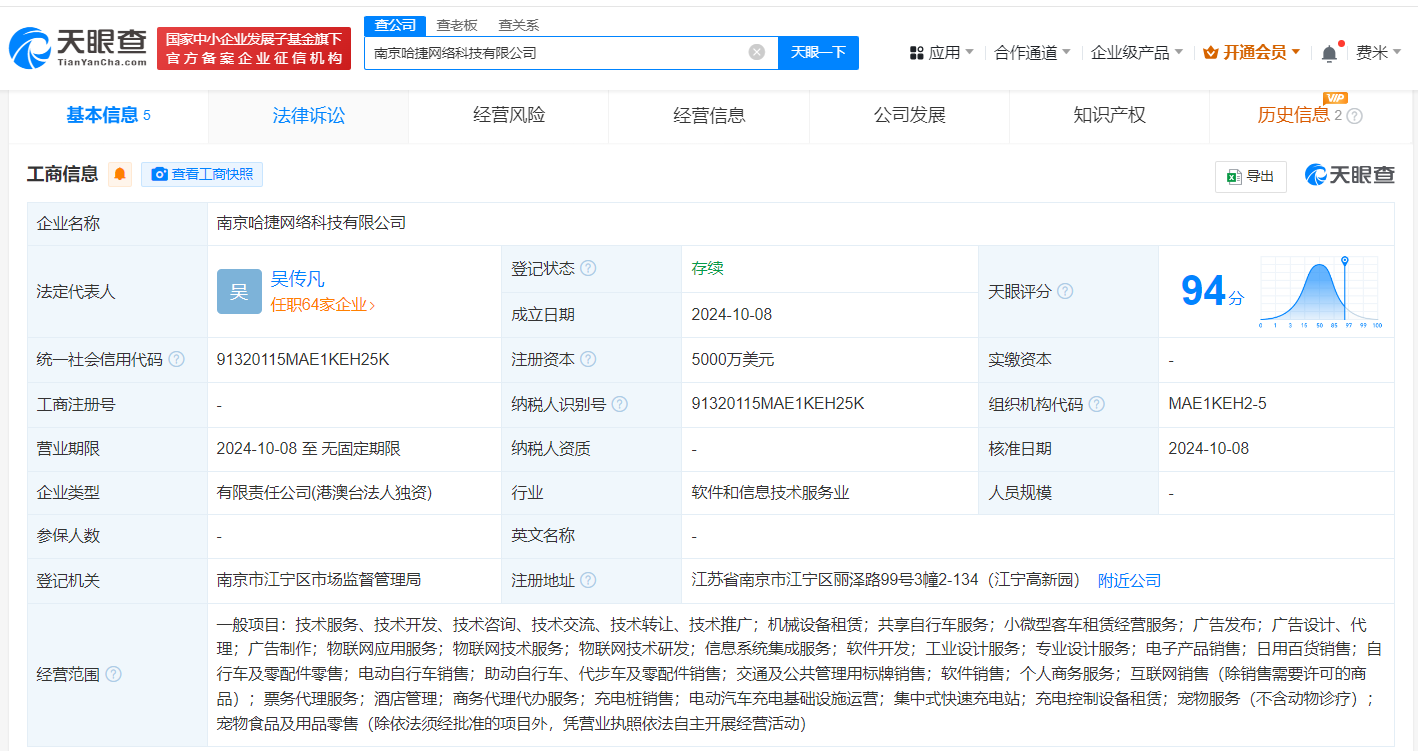The height and width of the screenshot is (751, 1418).
Task: Click the help icon next to 组织机构代码
Action: point(1097,404)
